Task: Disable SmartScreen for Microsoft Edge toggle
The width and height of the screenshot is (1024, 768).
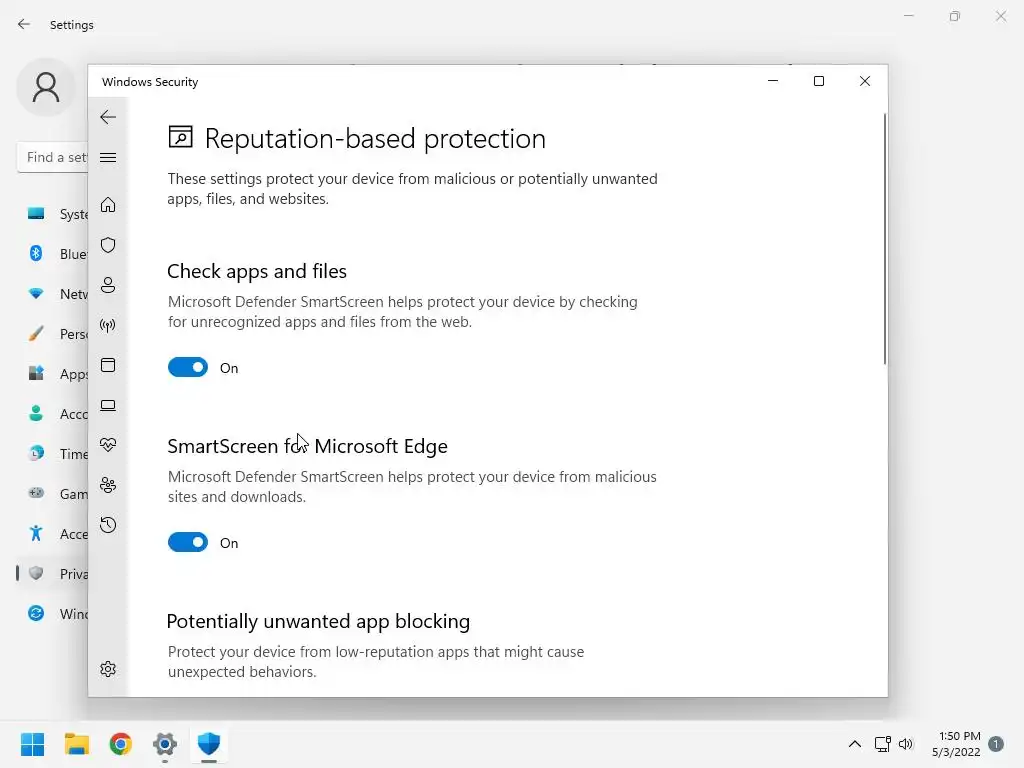Action: pyautogui.click(x=188, y=542)
